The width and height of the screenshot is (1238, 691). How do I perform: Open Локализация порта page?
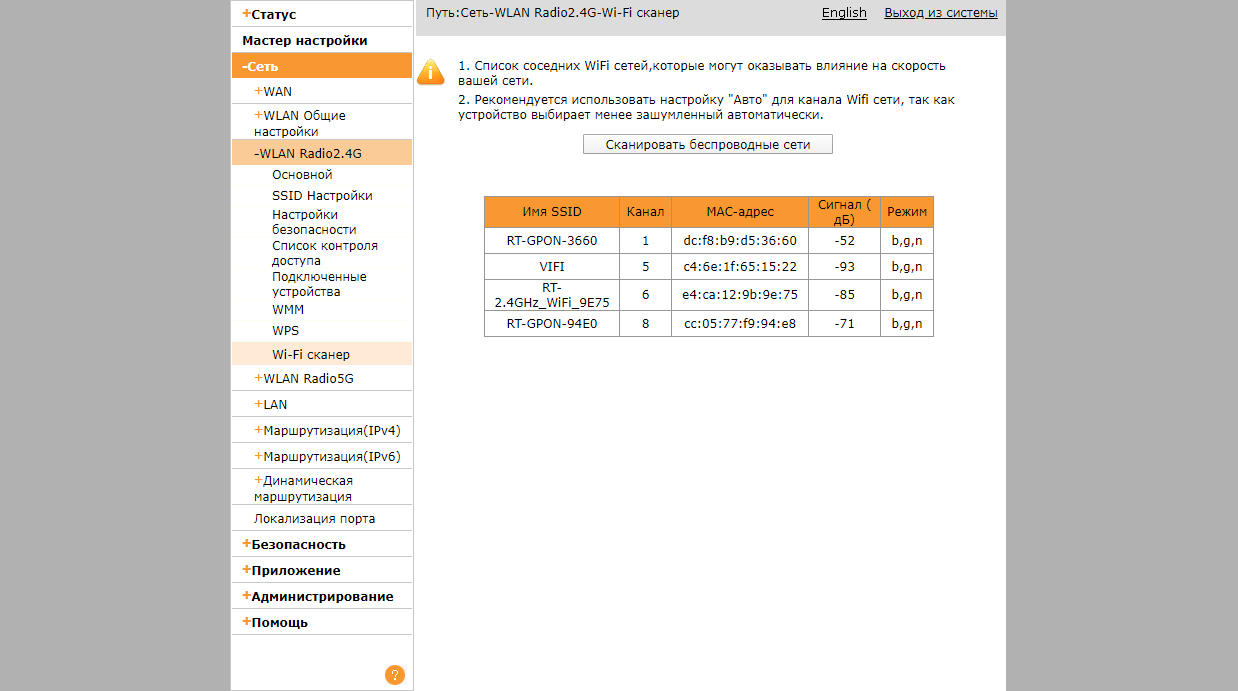pyautogui.click(x=314, y=518)
